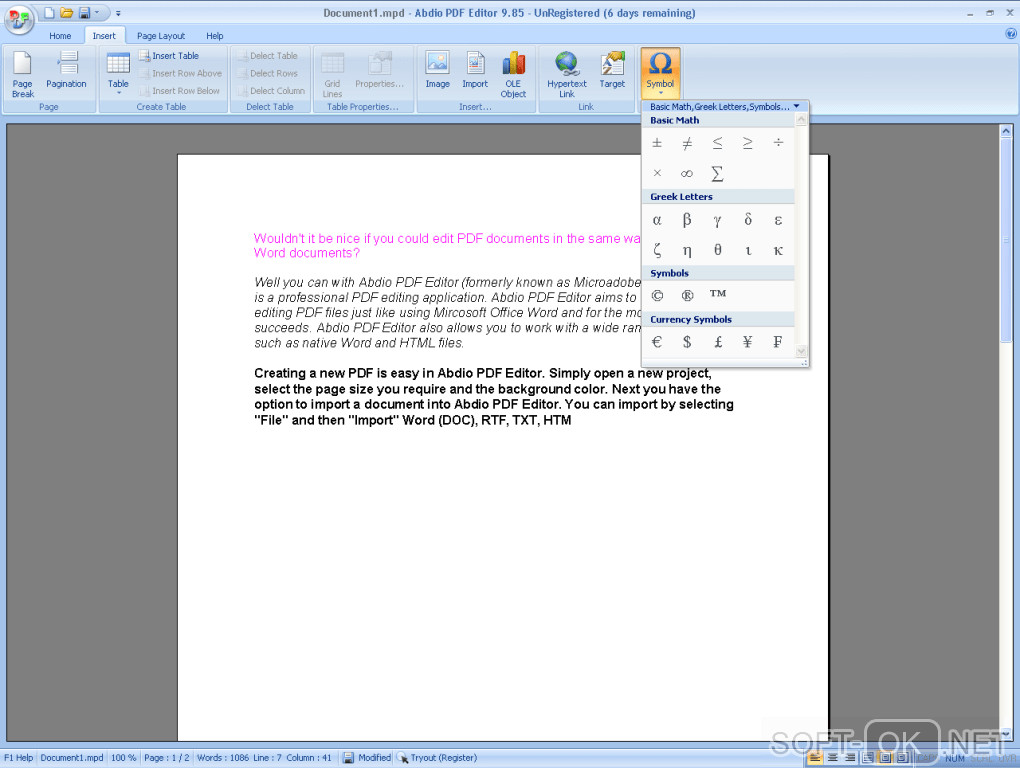Insert the registered trademark symbol
The image size is (1020, 768).
687,296
